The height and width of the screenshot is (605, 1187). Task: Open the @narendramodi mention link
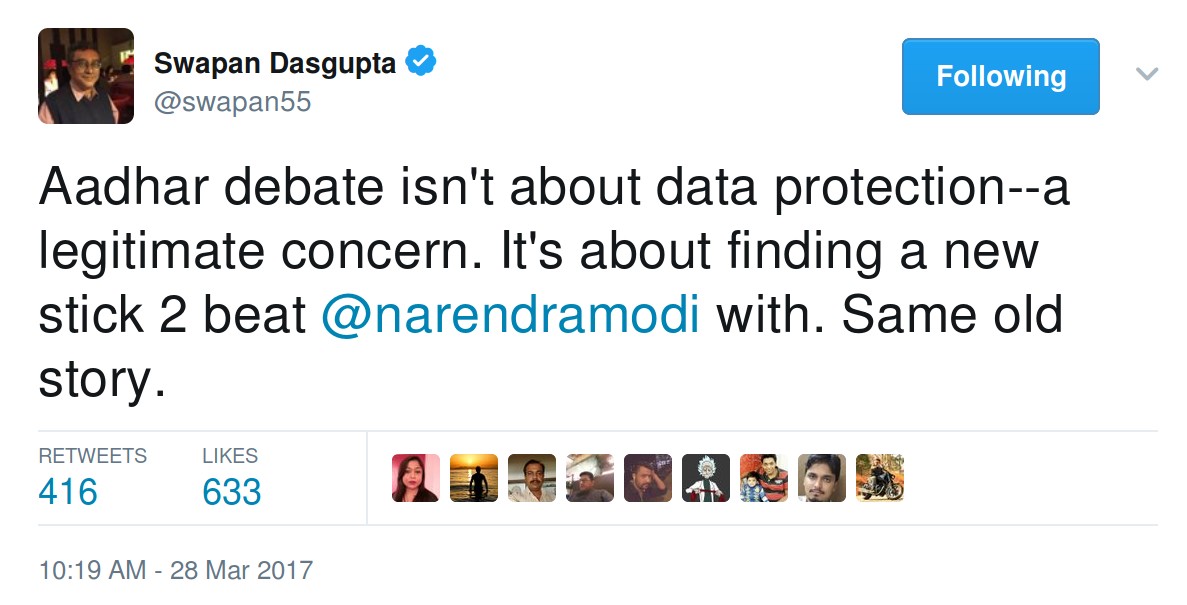[510, 315]
